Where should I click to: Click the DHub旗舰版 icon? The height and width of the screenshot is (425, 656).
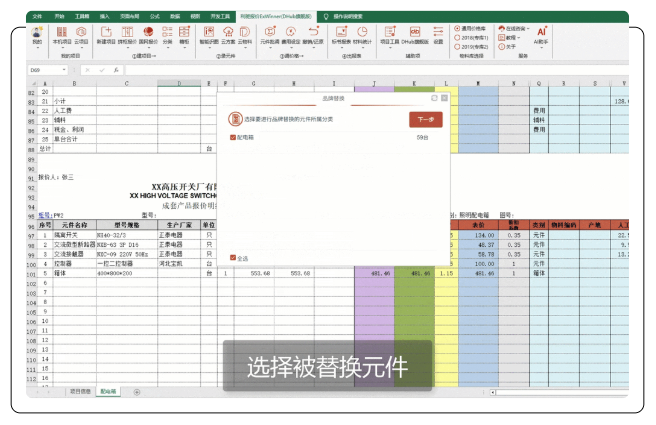point(415,32)
